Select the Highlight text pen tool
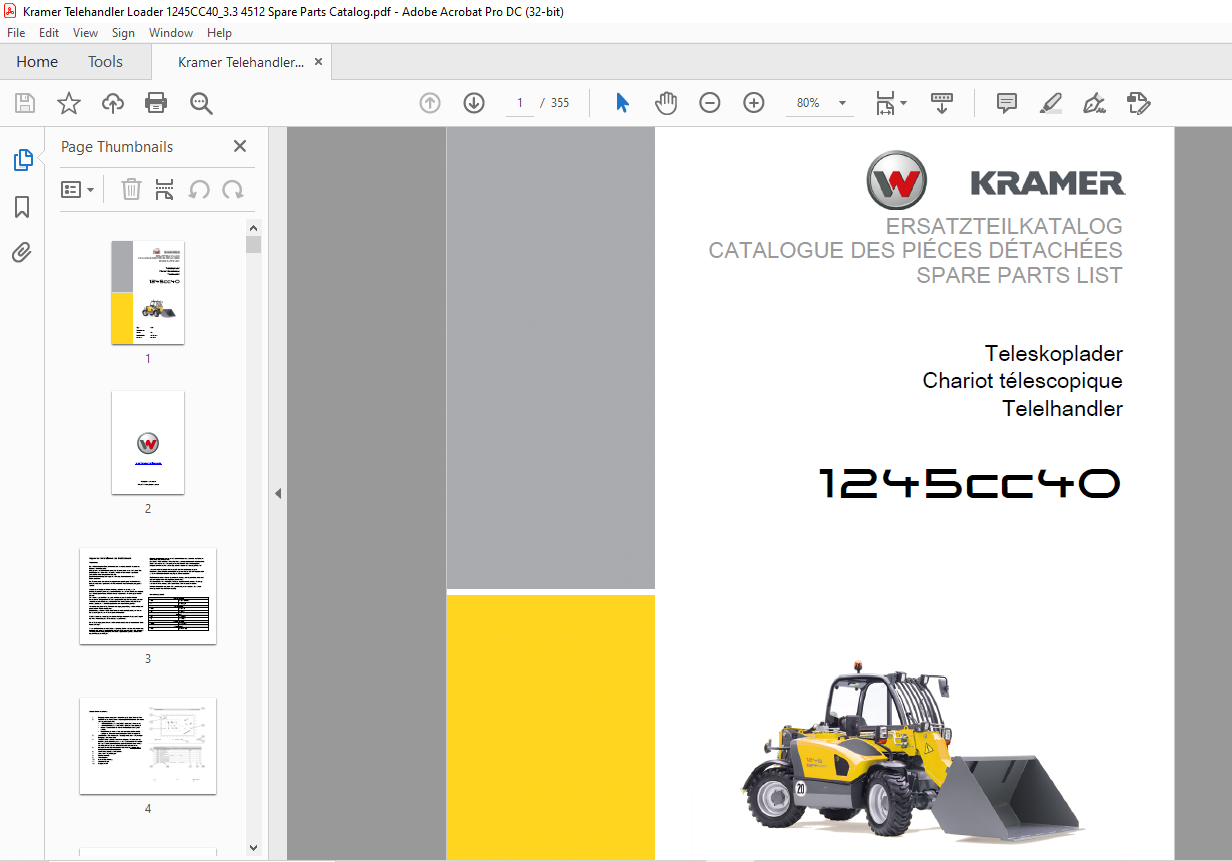Screen dimensions: 1232x862 click(x=1051, y=103)
